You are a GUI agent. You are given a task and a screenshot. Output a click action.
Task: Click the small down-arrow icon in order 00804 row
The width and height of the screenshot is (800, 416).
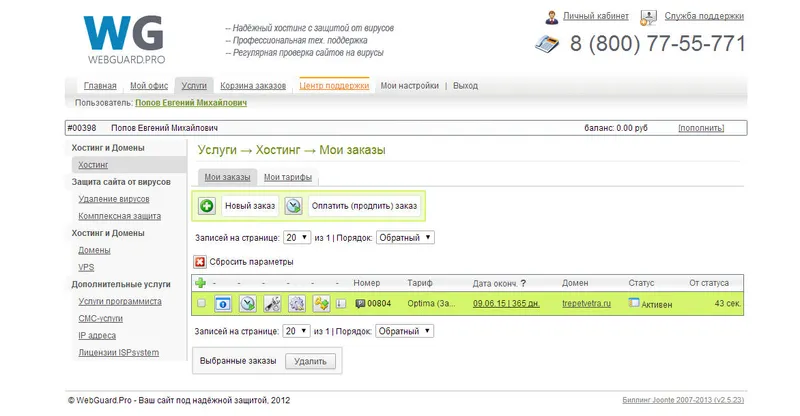[x=341, y=304]
